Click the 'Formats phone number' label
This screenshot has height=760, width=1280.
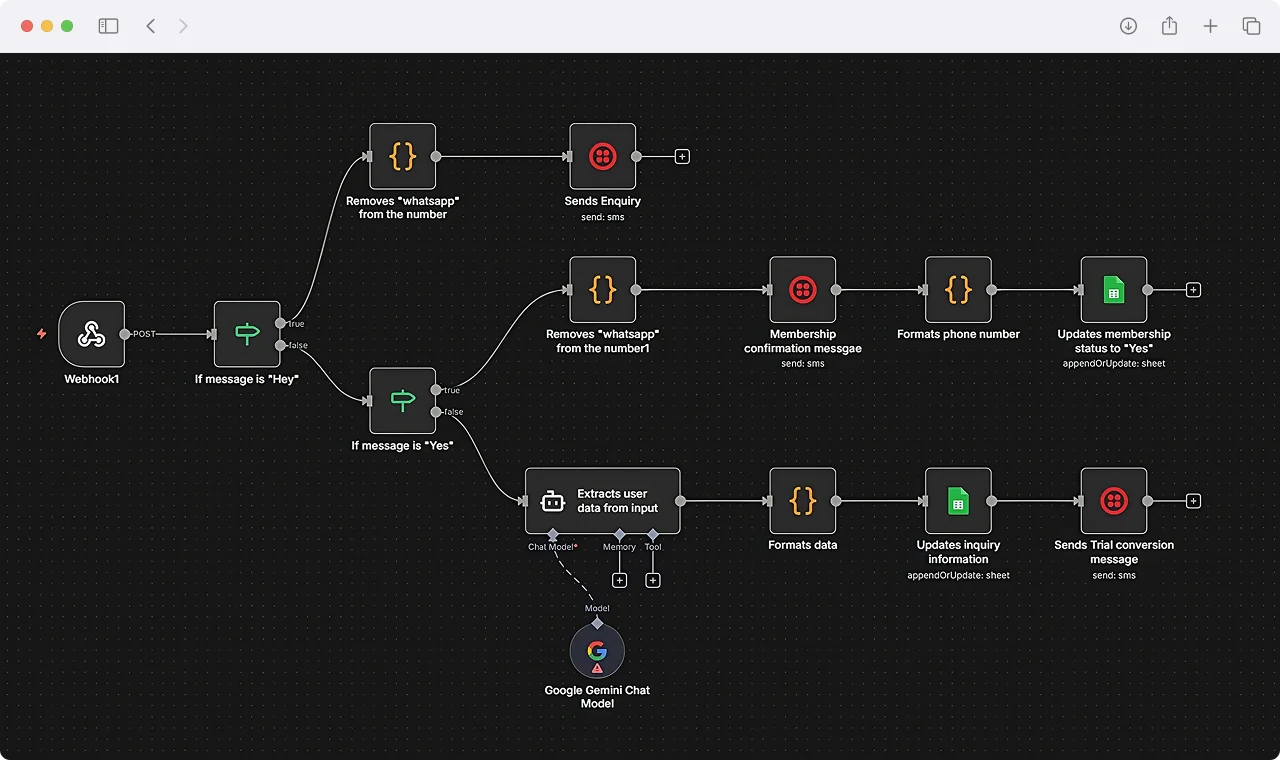pos(959,334)
